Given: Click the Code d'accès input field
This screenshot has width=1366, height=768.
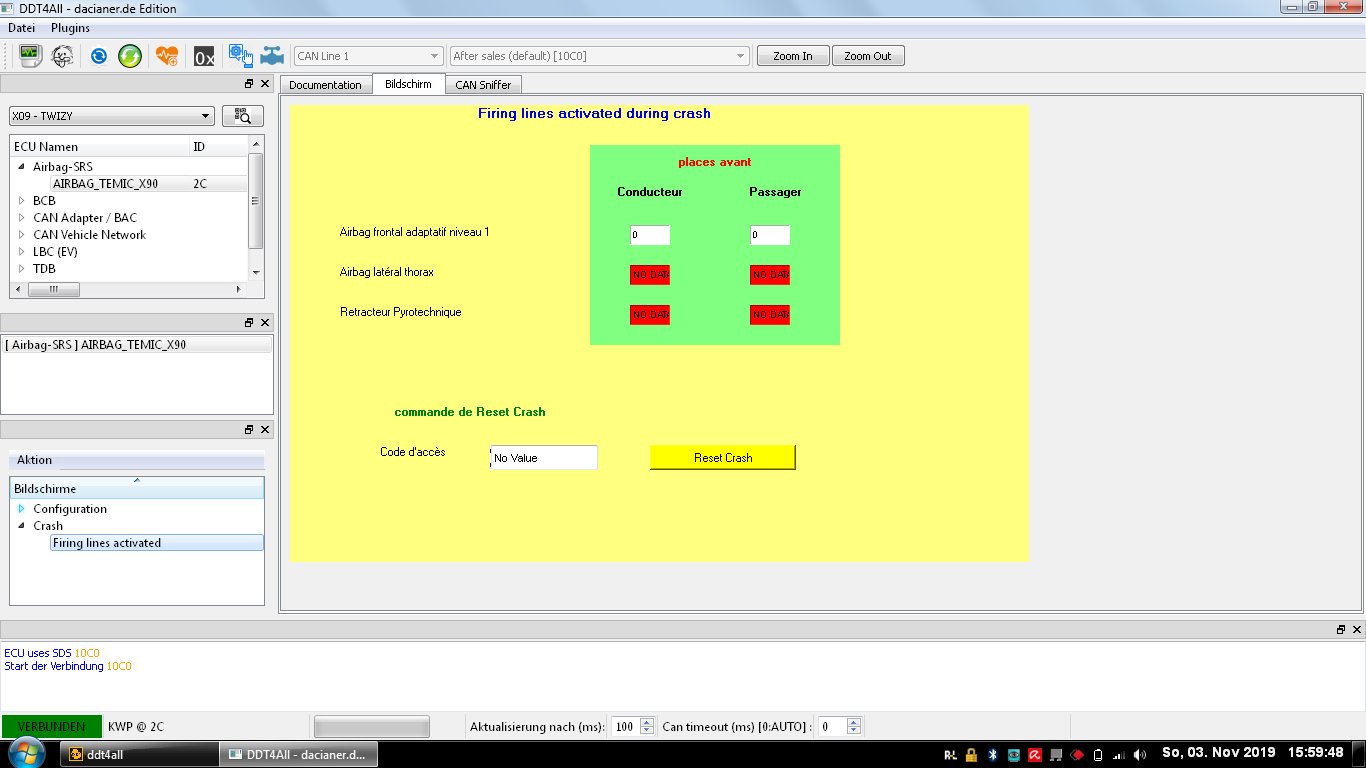Looking at the screenshot, I should pos(544,458).
